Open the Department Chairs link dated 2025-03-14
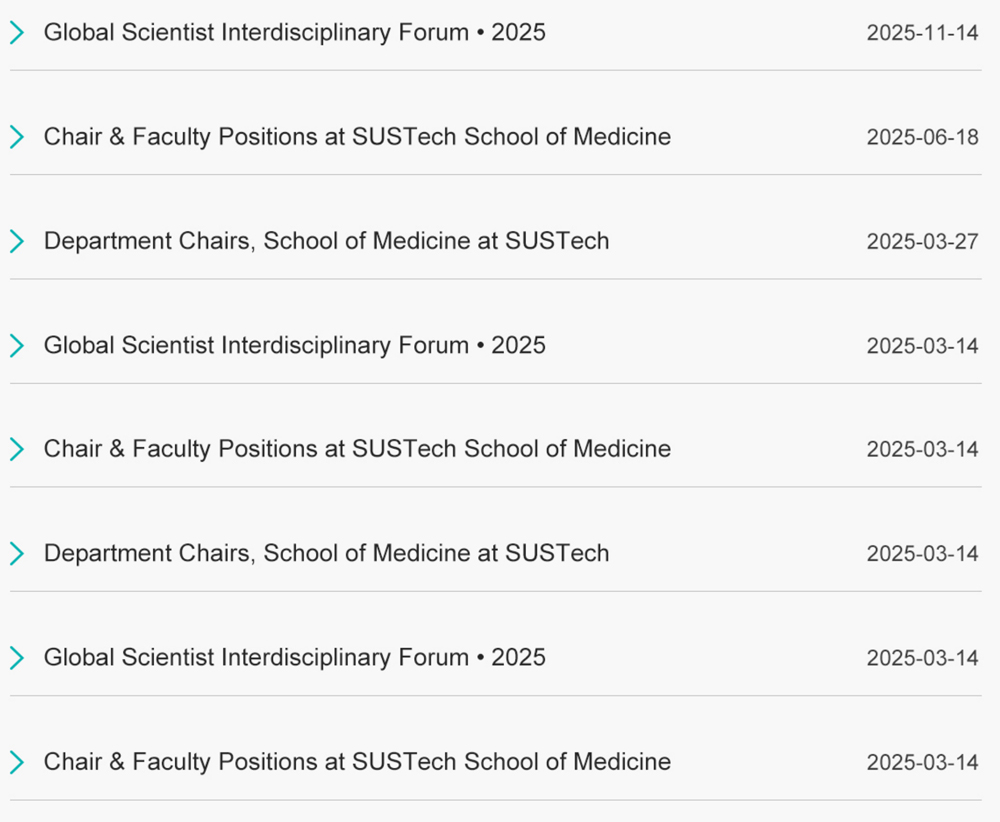This screenshot has width=1000, height=822. (x=326, y=553)
